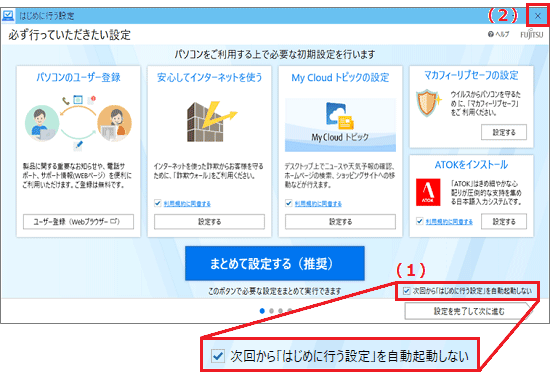Click the マカフィーリブセーフの設定 heading

point(471,75)
